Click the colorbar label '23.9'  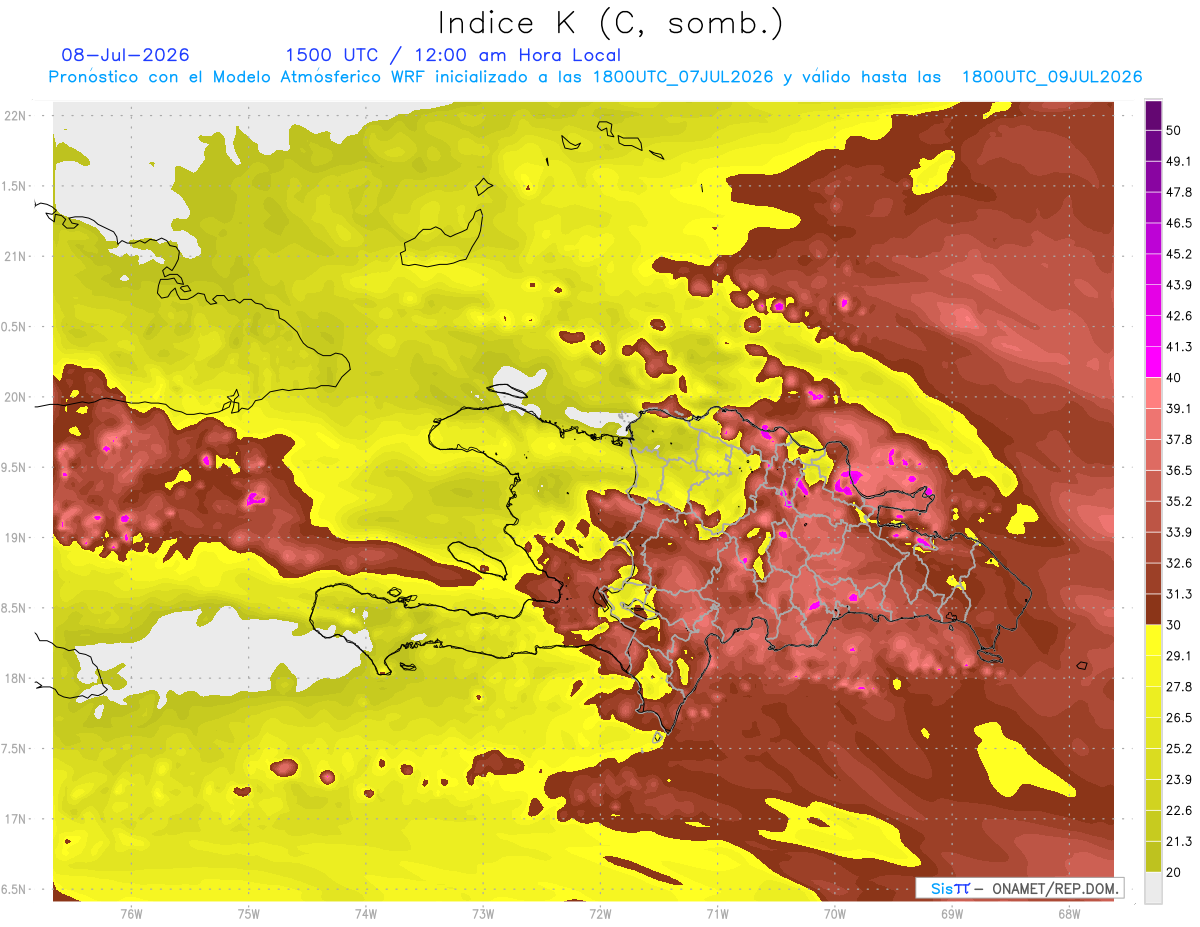[x=1179, y=779]
